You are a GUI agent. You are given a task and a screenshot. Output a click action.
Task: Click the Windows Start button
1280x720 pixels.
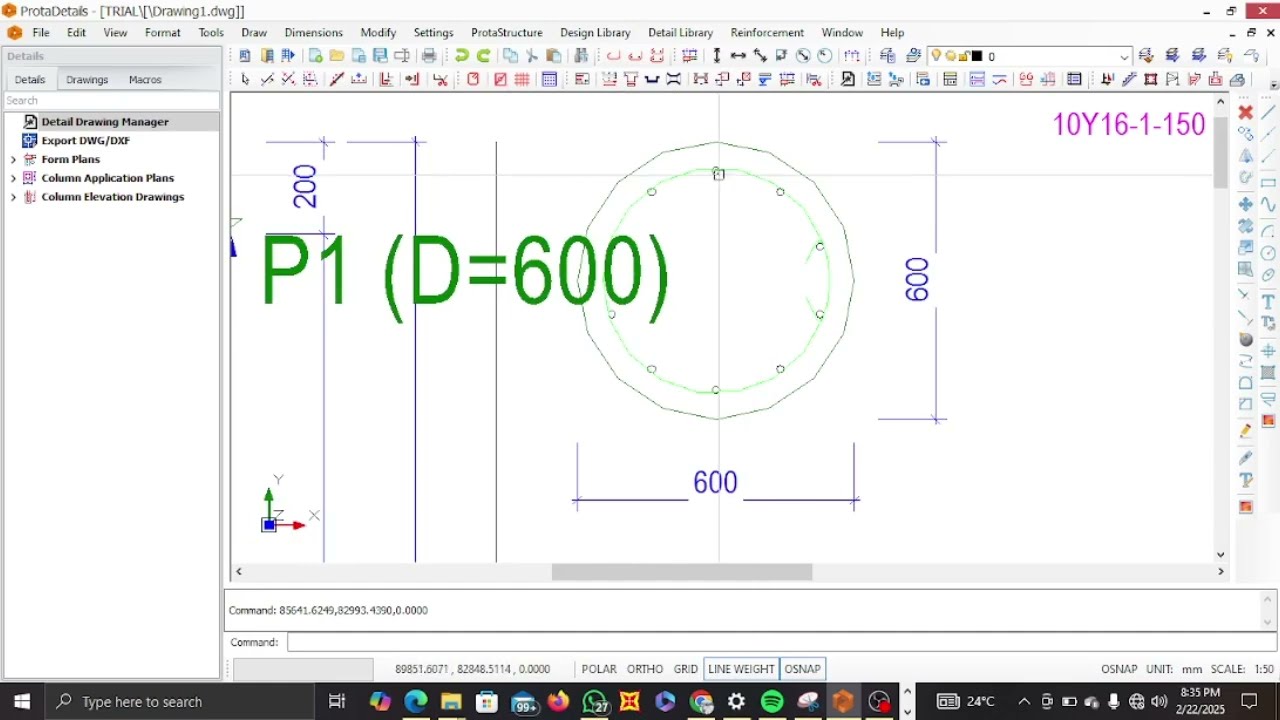[x=22, y=702]
